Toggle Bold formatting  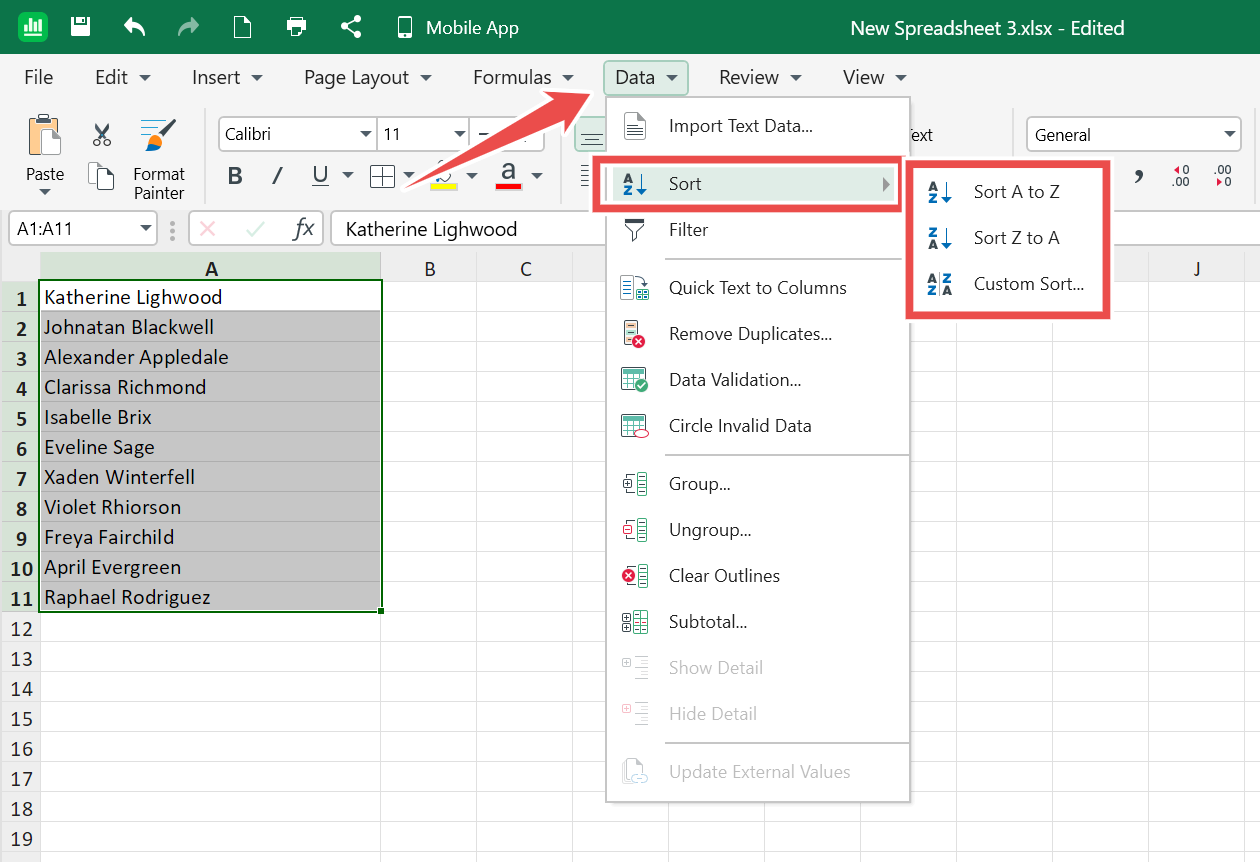(x=235, y=177)
